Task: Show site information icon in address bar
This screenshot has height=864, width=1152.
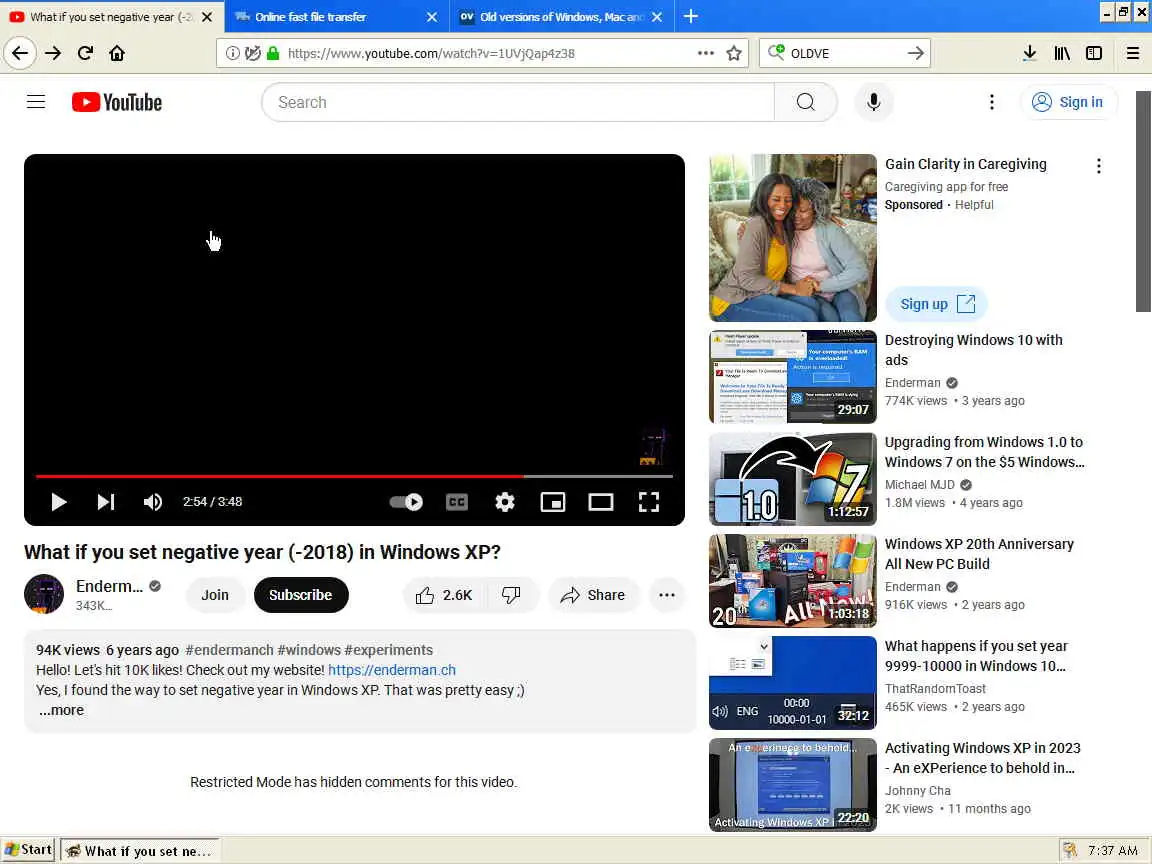Action: point(232,53)
